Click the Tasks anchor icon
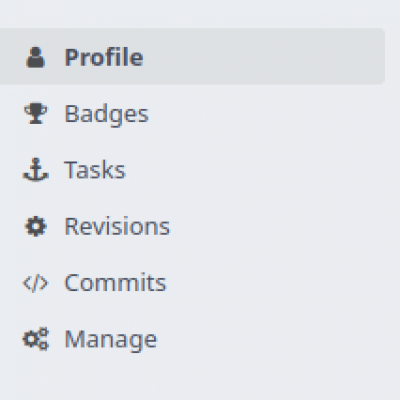The image size is (400, 400). [x=35, y=170]
